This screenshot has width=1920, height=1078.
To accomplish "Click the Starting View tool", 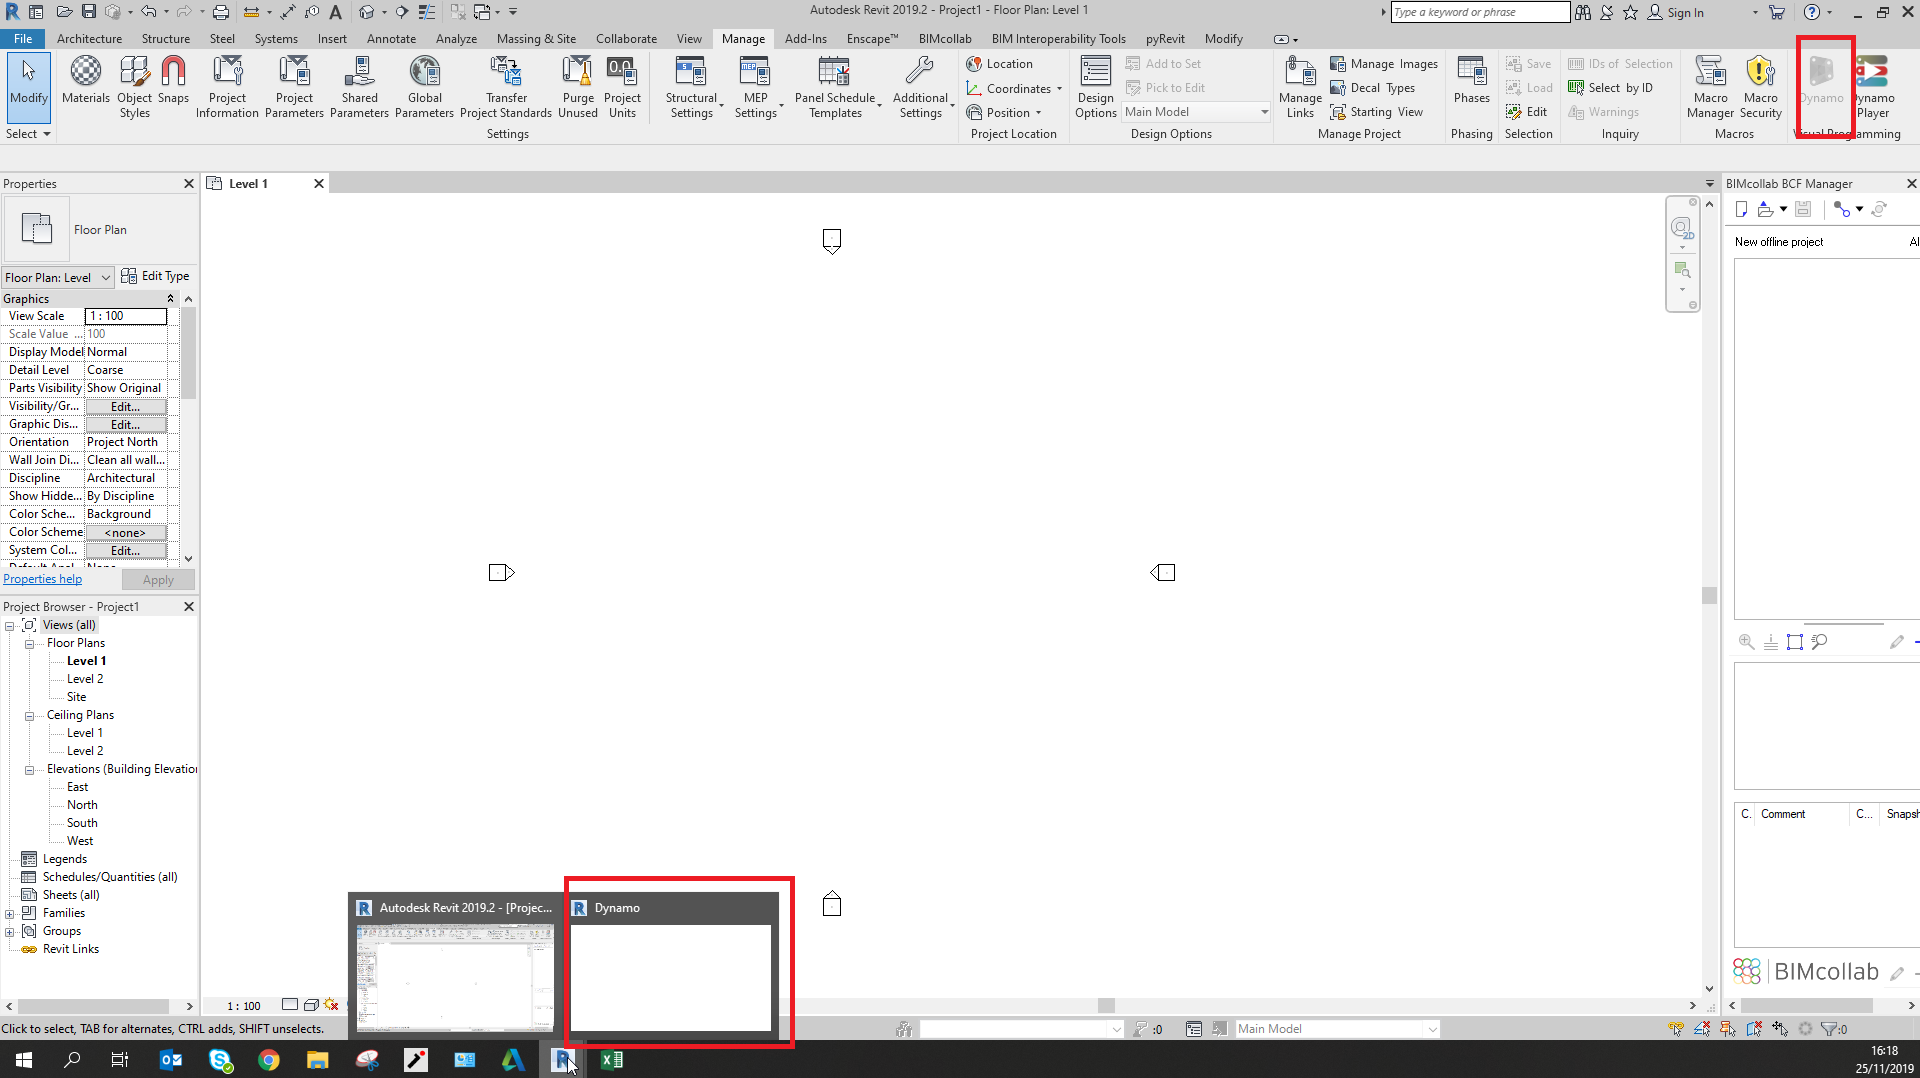I will [x=1376, y=112].
